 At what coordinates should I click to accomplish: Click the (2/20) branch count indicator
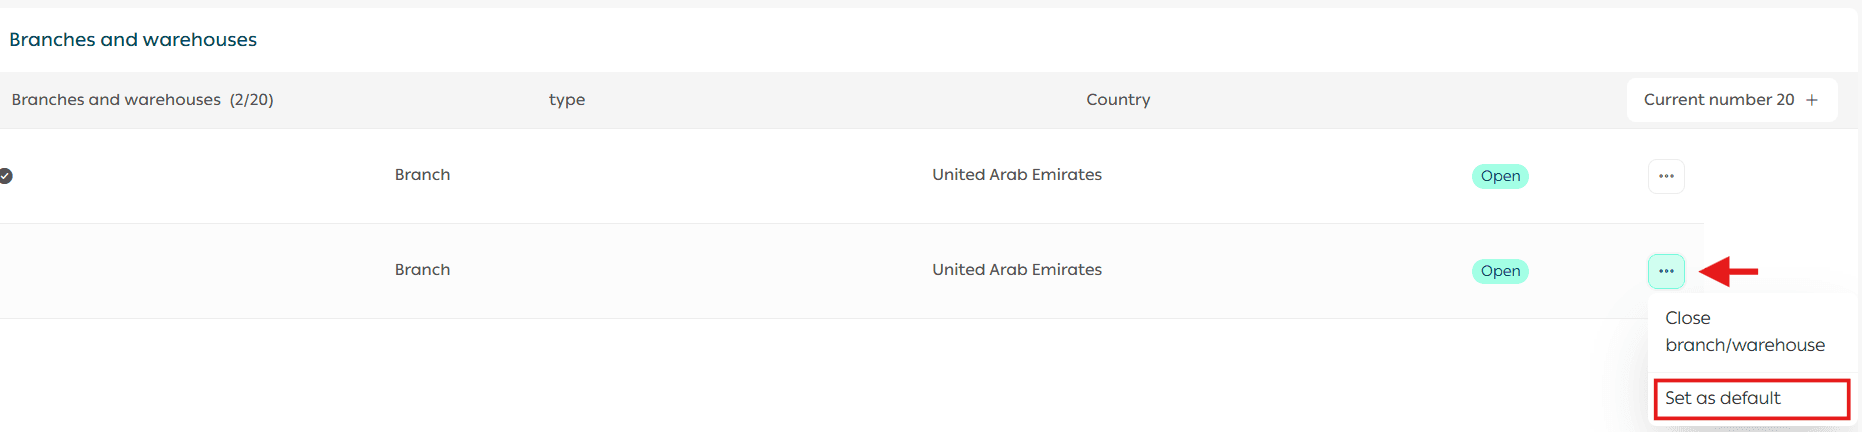251,100
